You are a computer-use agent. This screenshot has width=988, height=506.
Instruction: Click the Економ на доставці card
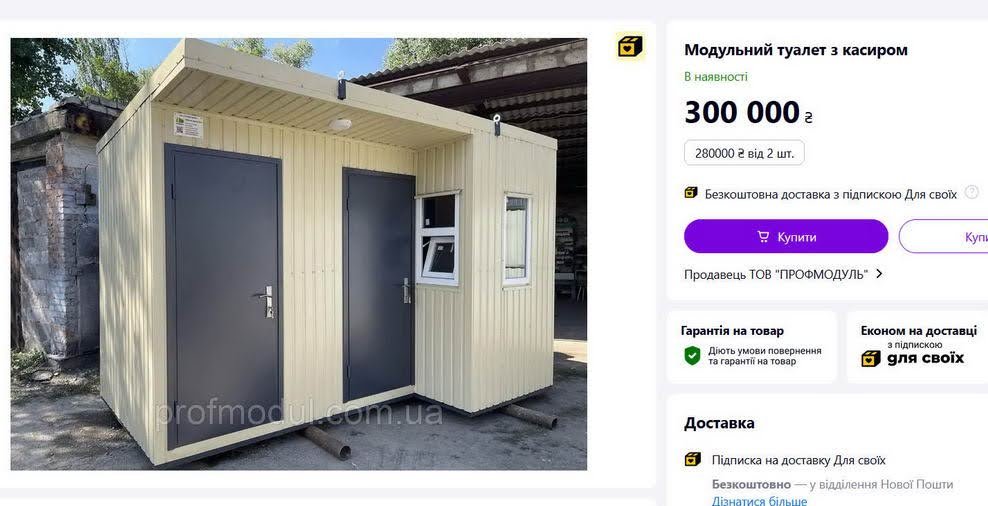[x=917, y=347]
